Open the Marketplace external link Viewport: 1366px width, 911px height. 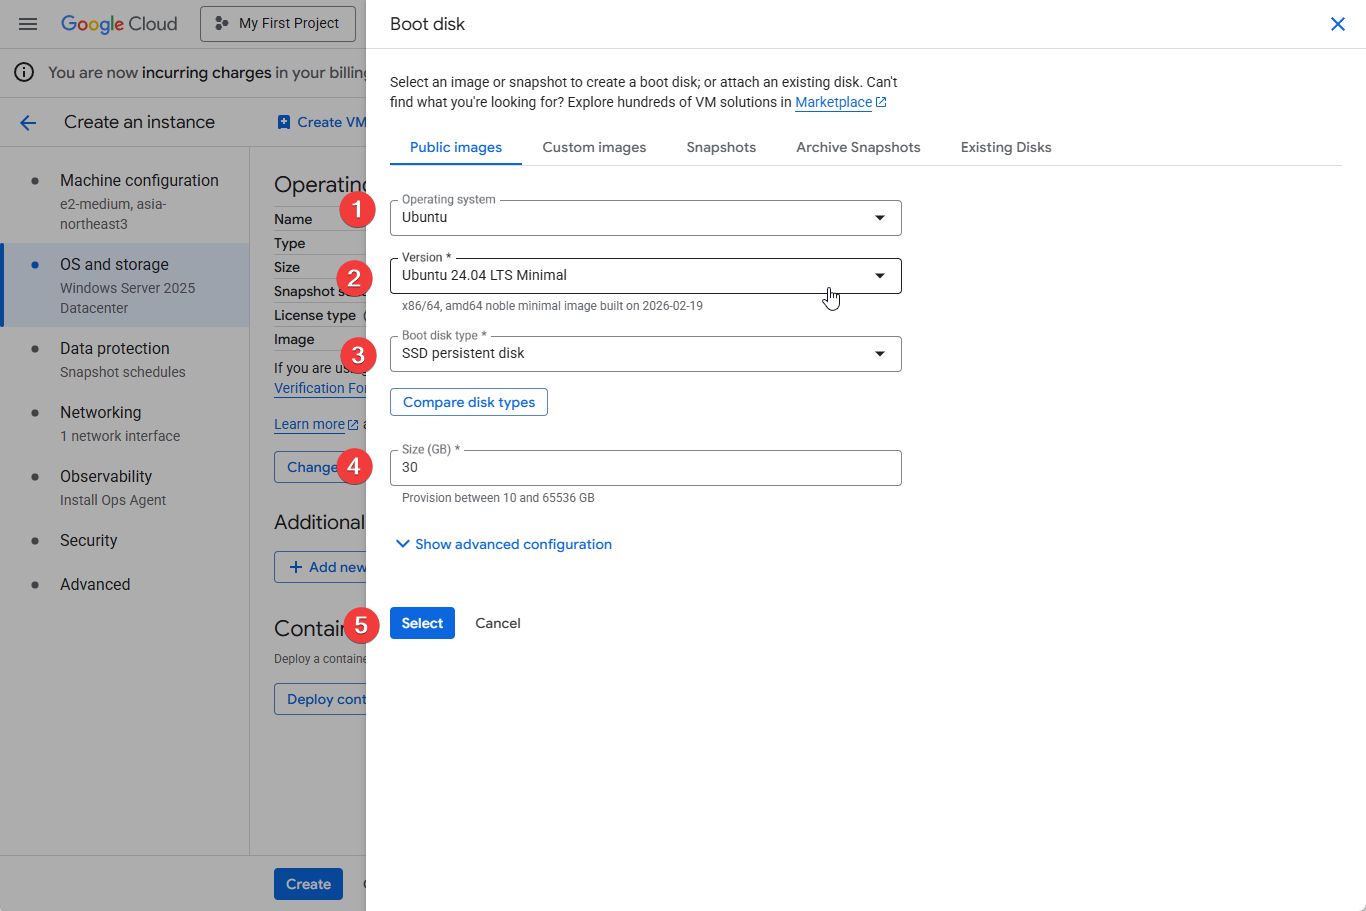tap(840, 102)
